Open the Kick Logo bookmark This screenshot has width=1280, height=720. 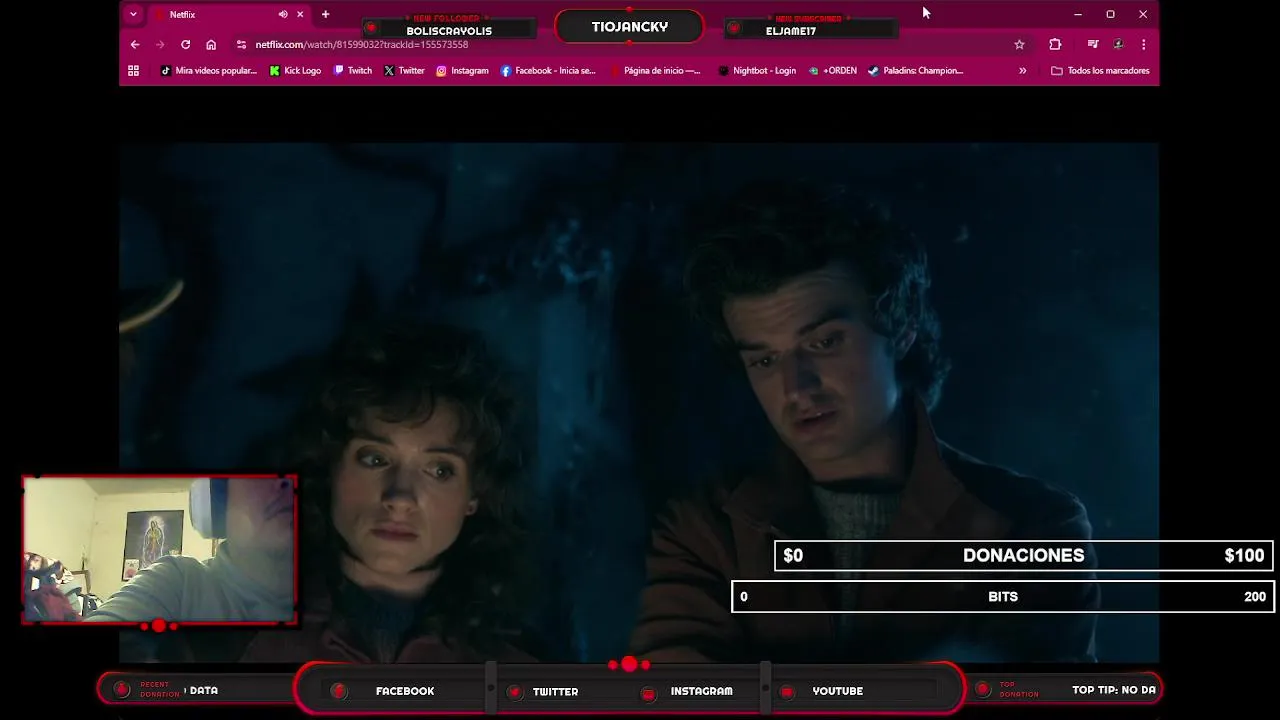(x=295, y=70)
